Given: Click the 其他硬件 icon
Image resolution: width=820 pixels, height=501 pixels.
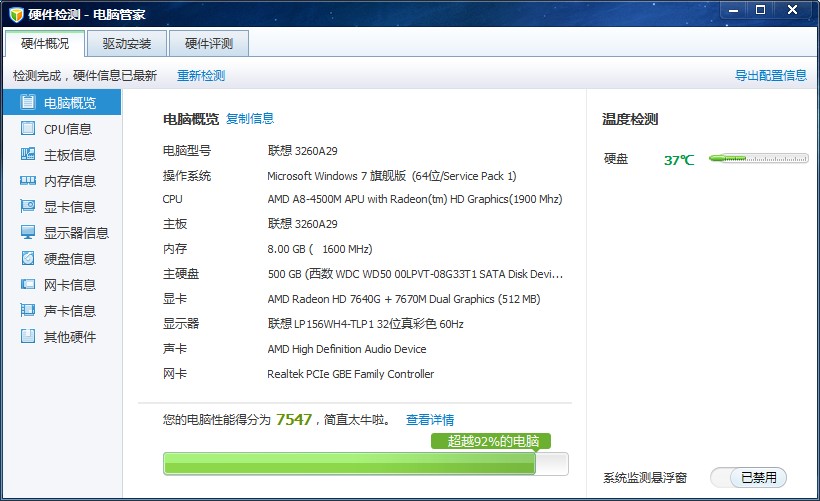Looking at the screenshot, I should tap(28, 336).
